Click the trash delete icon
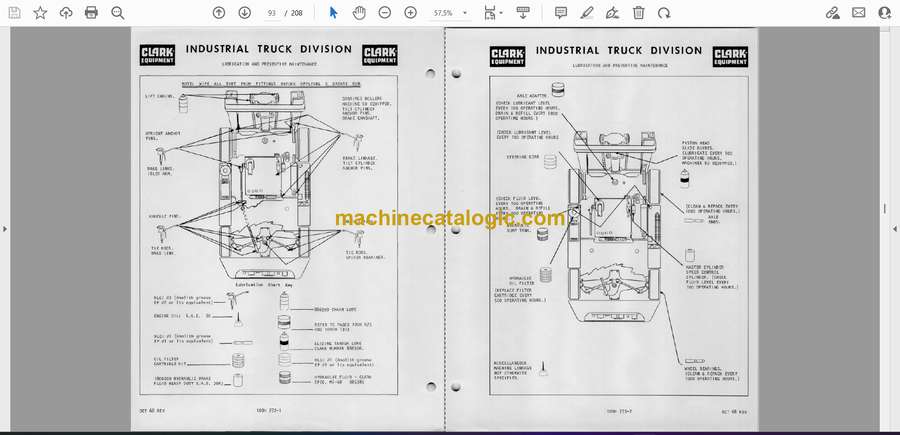This screenshot has width=900, height=435. point(638,13)
